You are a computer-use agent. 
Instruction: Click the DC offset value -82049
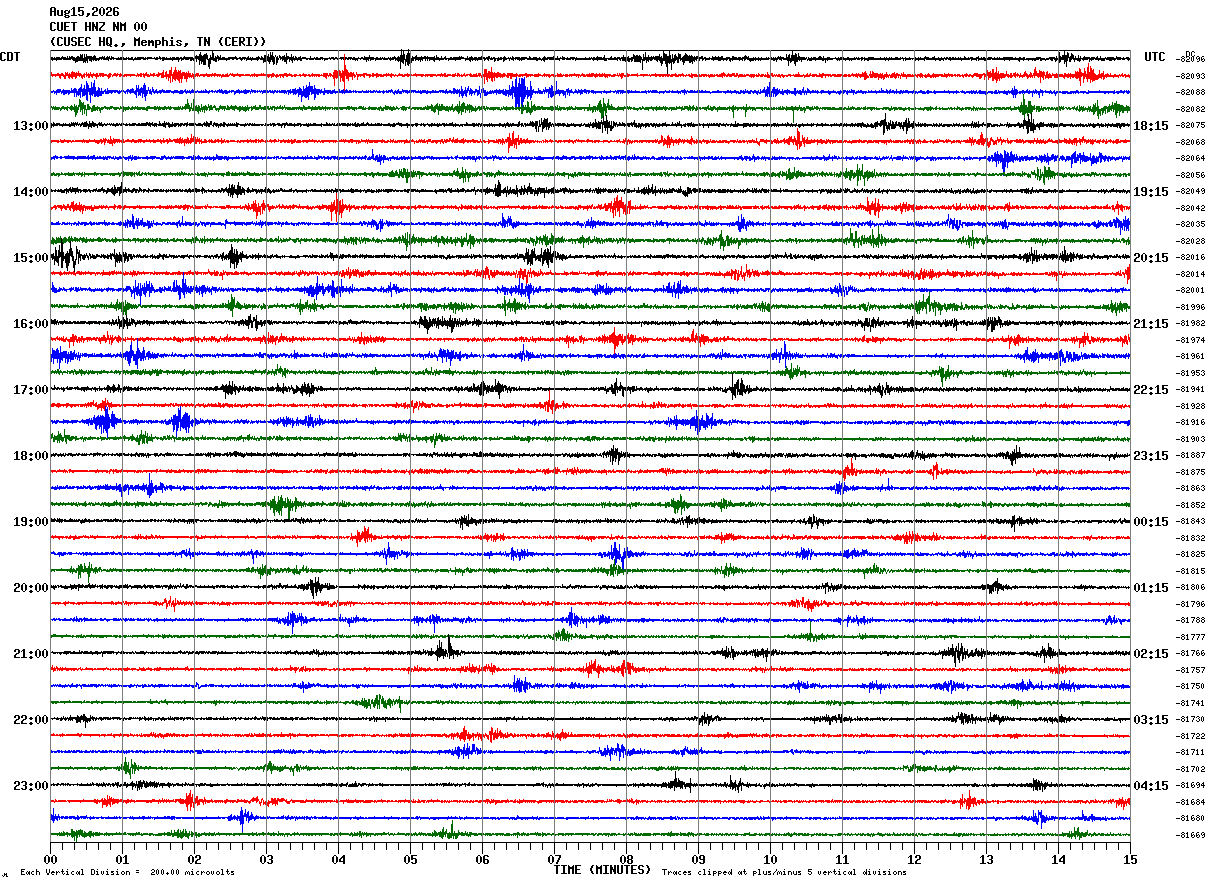1191,191
